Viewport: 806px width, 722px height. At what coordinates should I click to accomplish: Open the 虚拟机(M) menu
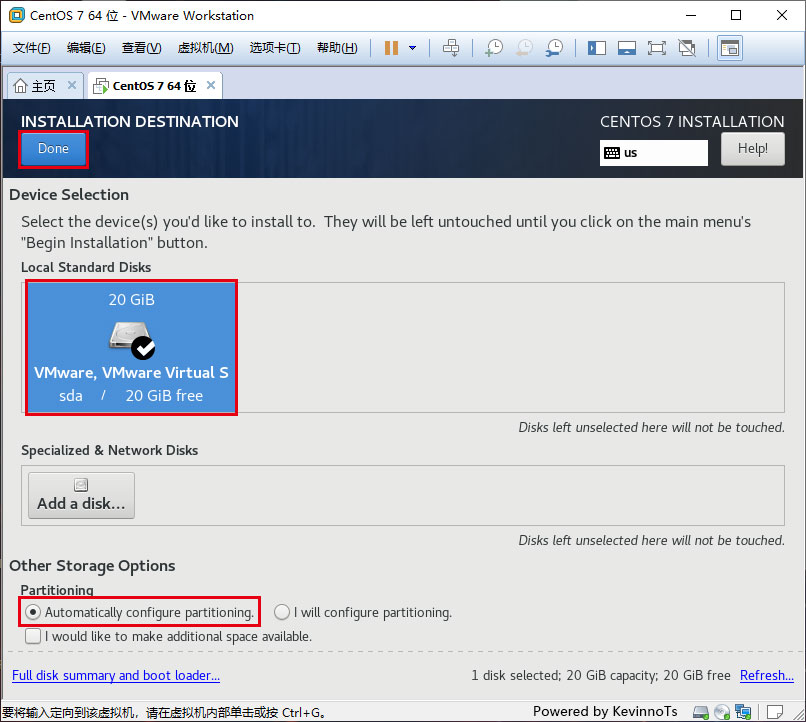click(206, 48)
